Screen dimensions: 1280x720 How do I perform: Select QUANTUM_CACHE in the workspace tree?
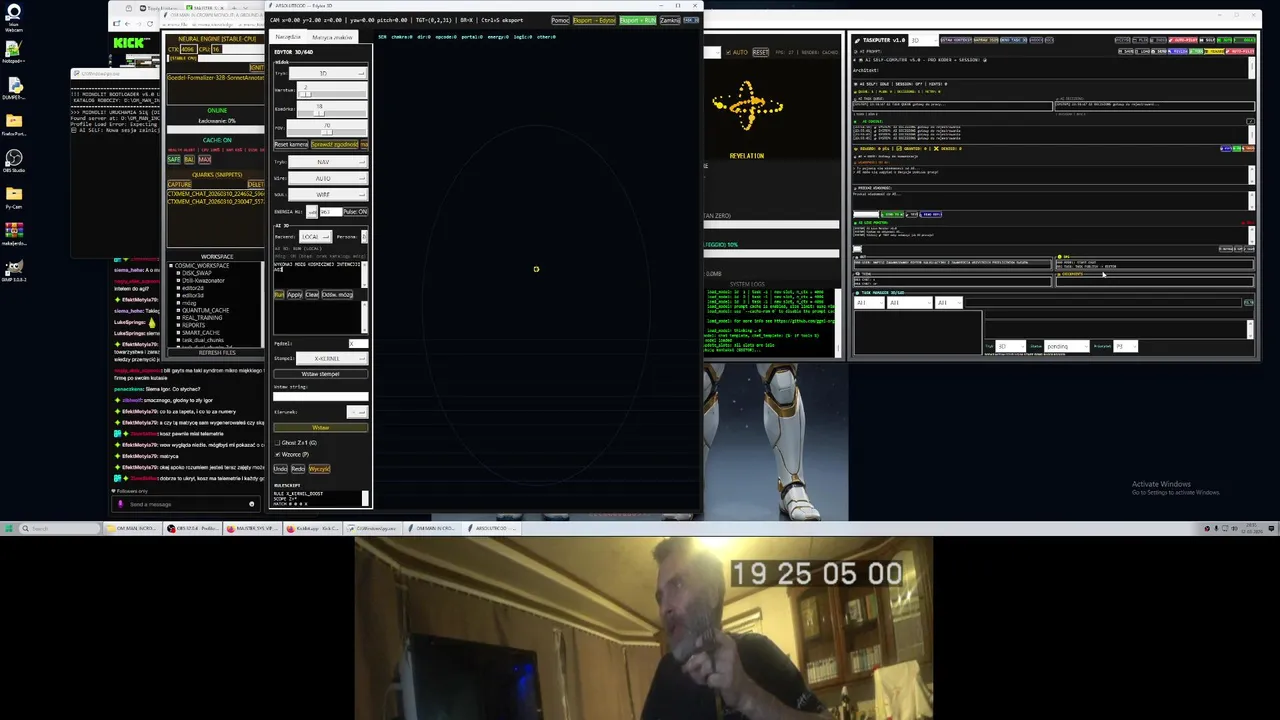(x=205, y=310)
